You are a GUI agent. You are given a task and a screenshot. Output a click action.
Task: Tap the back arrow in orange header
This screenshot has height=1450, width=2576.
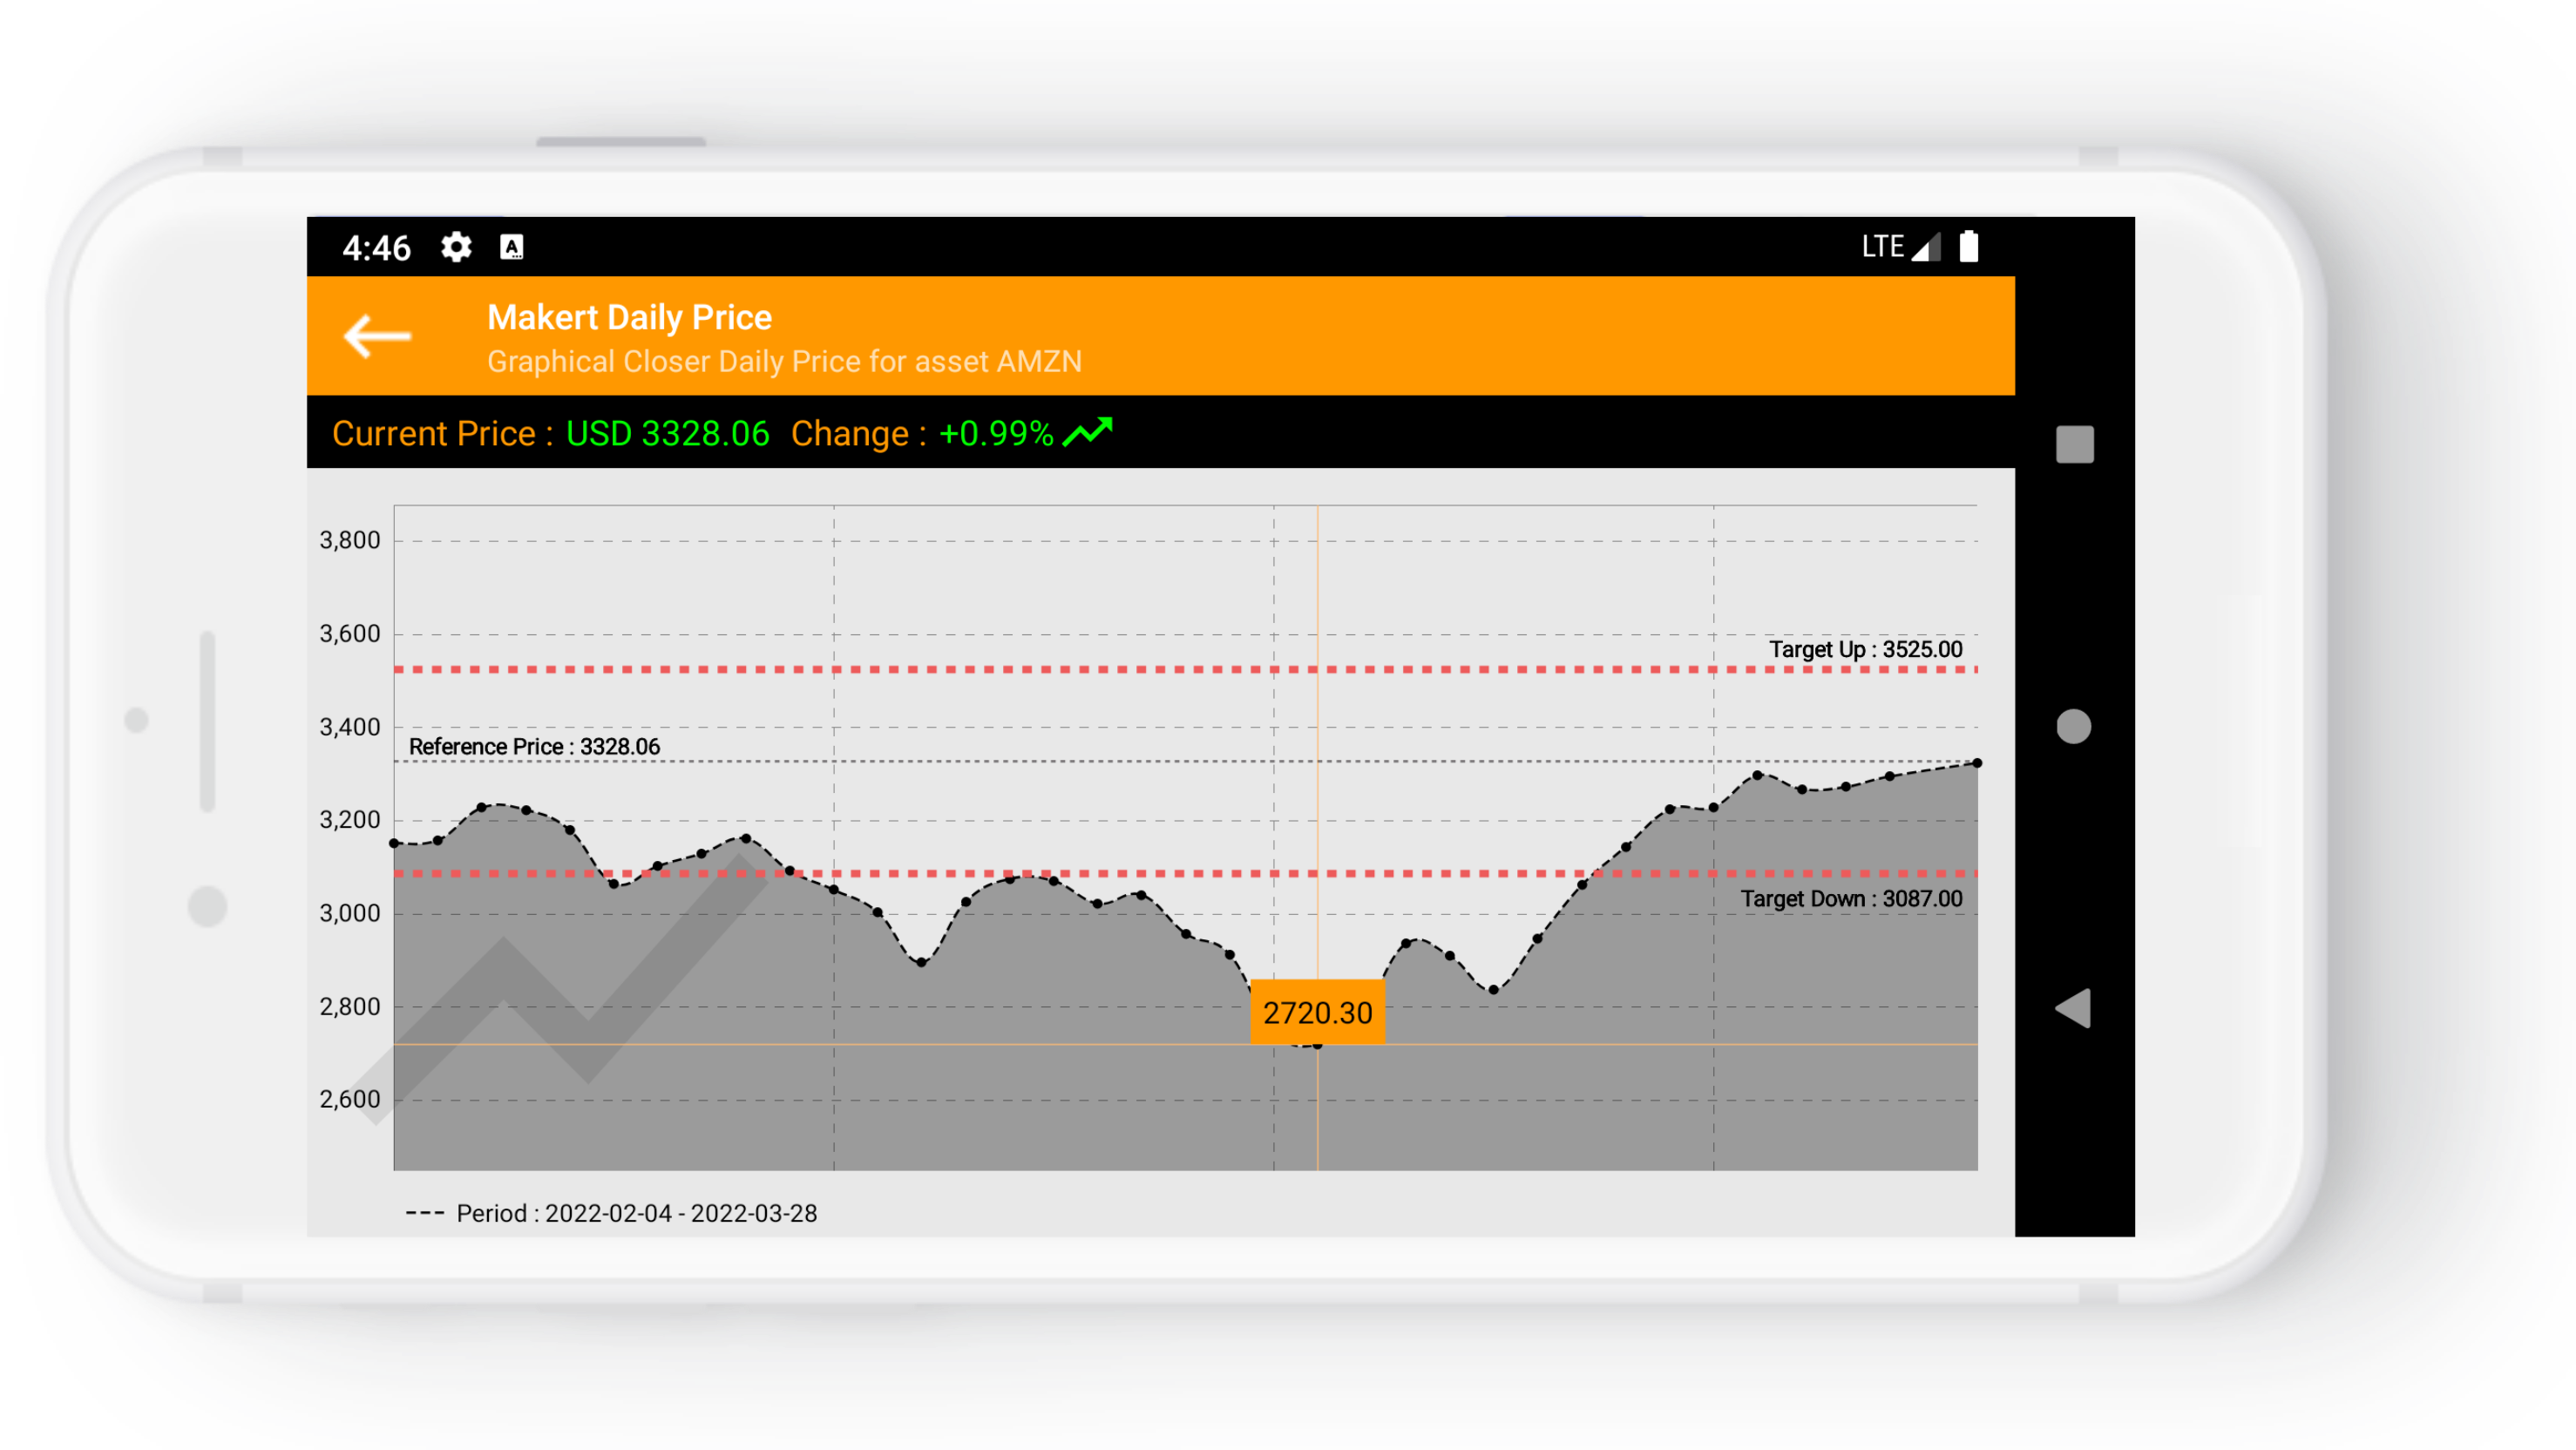(x=377, y=336)
